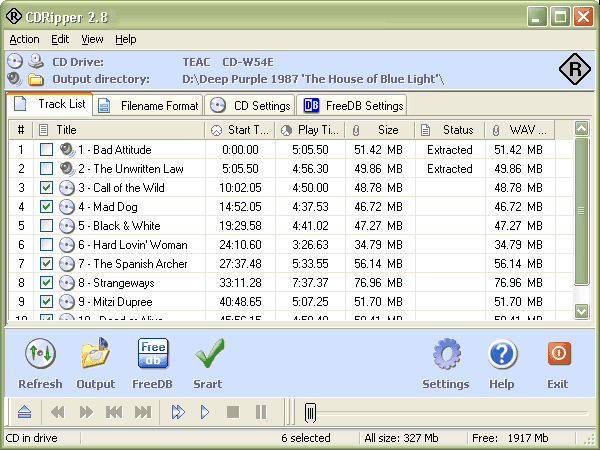Open the Action menu
This screenshot has width=600, height=450.
pos(24,39)
